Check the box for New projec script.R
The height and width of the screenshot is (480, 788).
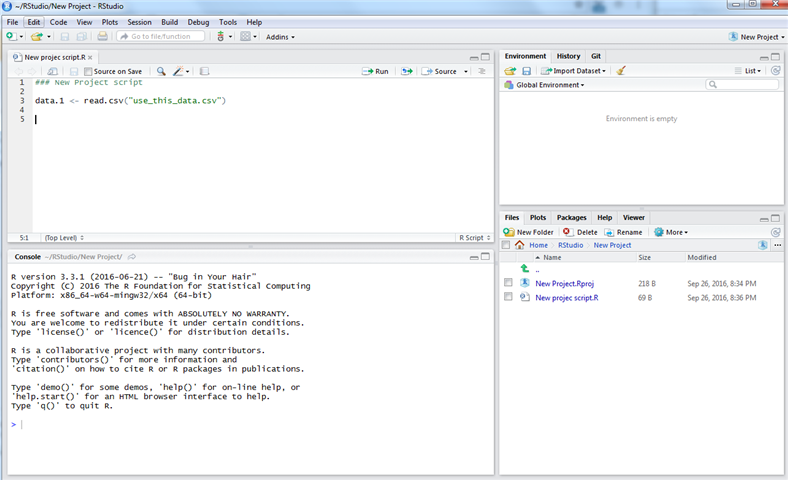click(508, 297)
